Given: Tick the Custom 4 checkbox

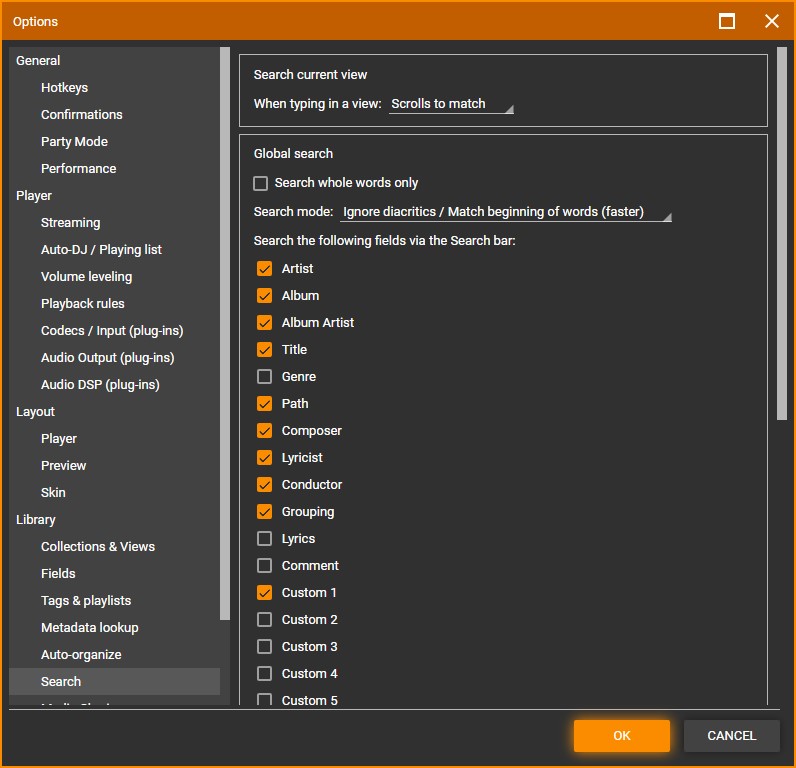Looking at the screenshot, I should (x=264, y=674).
